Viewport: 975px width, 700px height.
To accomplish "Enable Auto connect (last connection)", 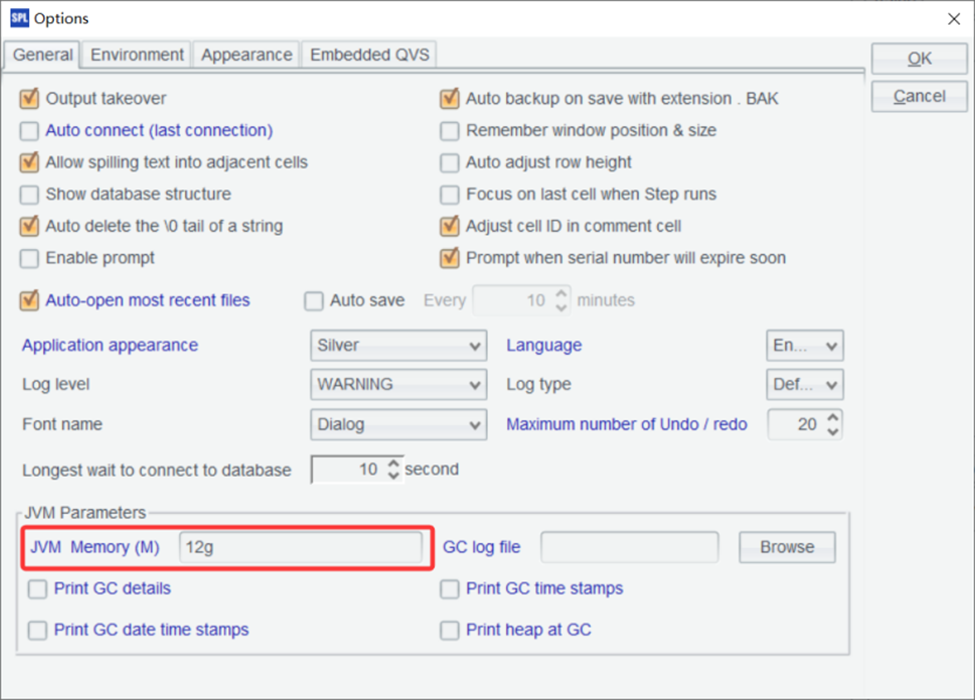I will tap(30, 131).
